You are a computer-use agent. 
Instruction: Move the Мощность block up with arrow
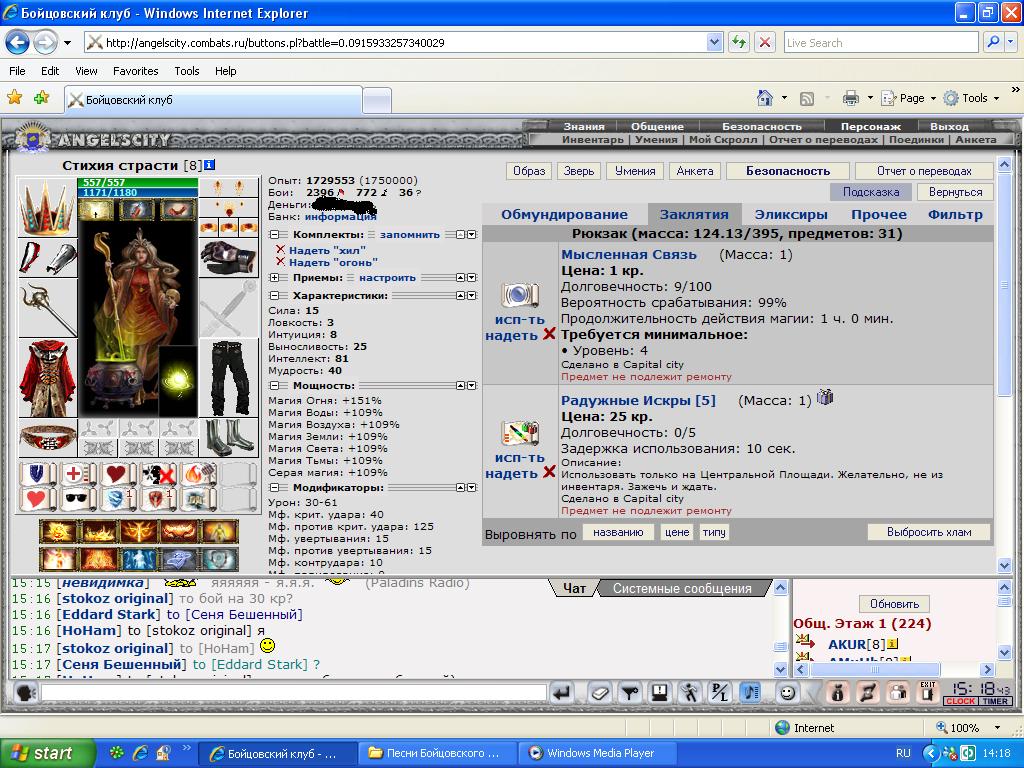(x=460, y=386)
